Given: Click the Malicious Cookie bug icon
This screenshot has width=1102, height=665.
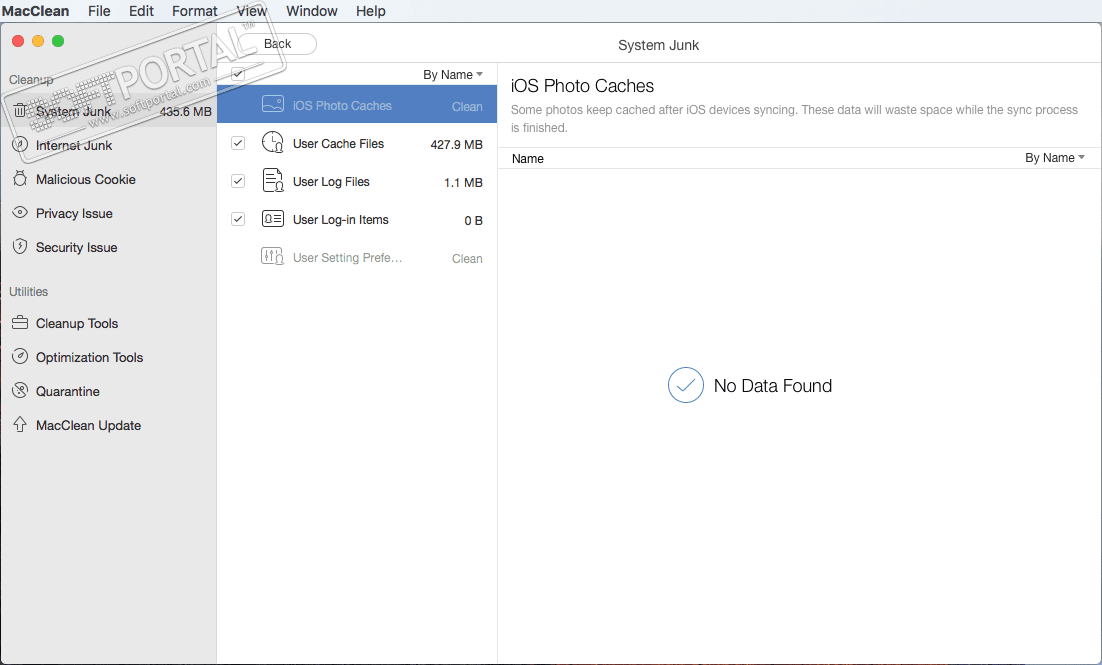Looking at the screenshot, I should pos(20,179).
